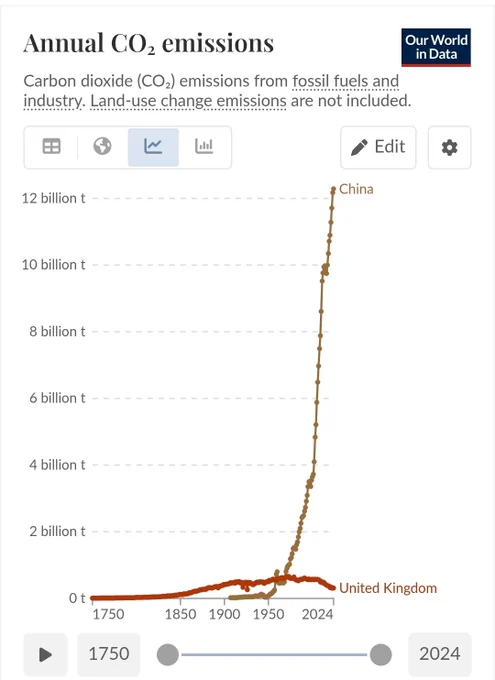The width and height of the screenshot is (495, 680).
Task: Click the timeline slider track middle
Action: click(x=274, y=654)
